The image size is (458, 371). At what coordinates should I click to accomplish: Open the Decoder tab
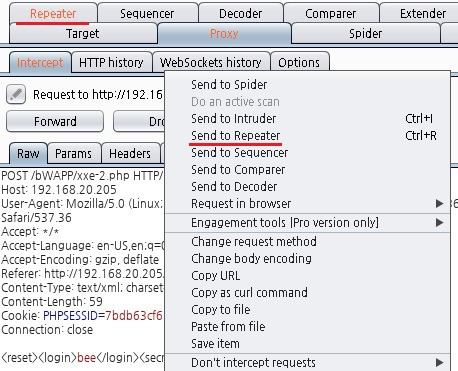(240, 14)
